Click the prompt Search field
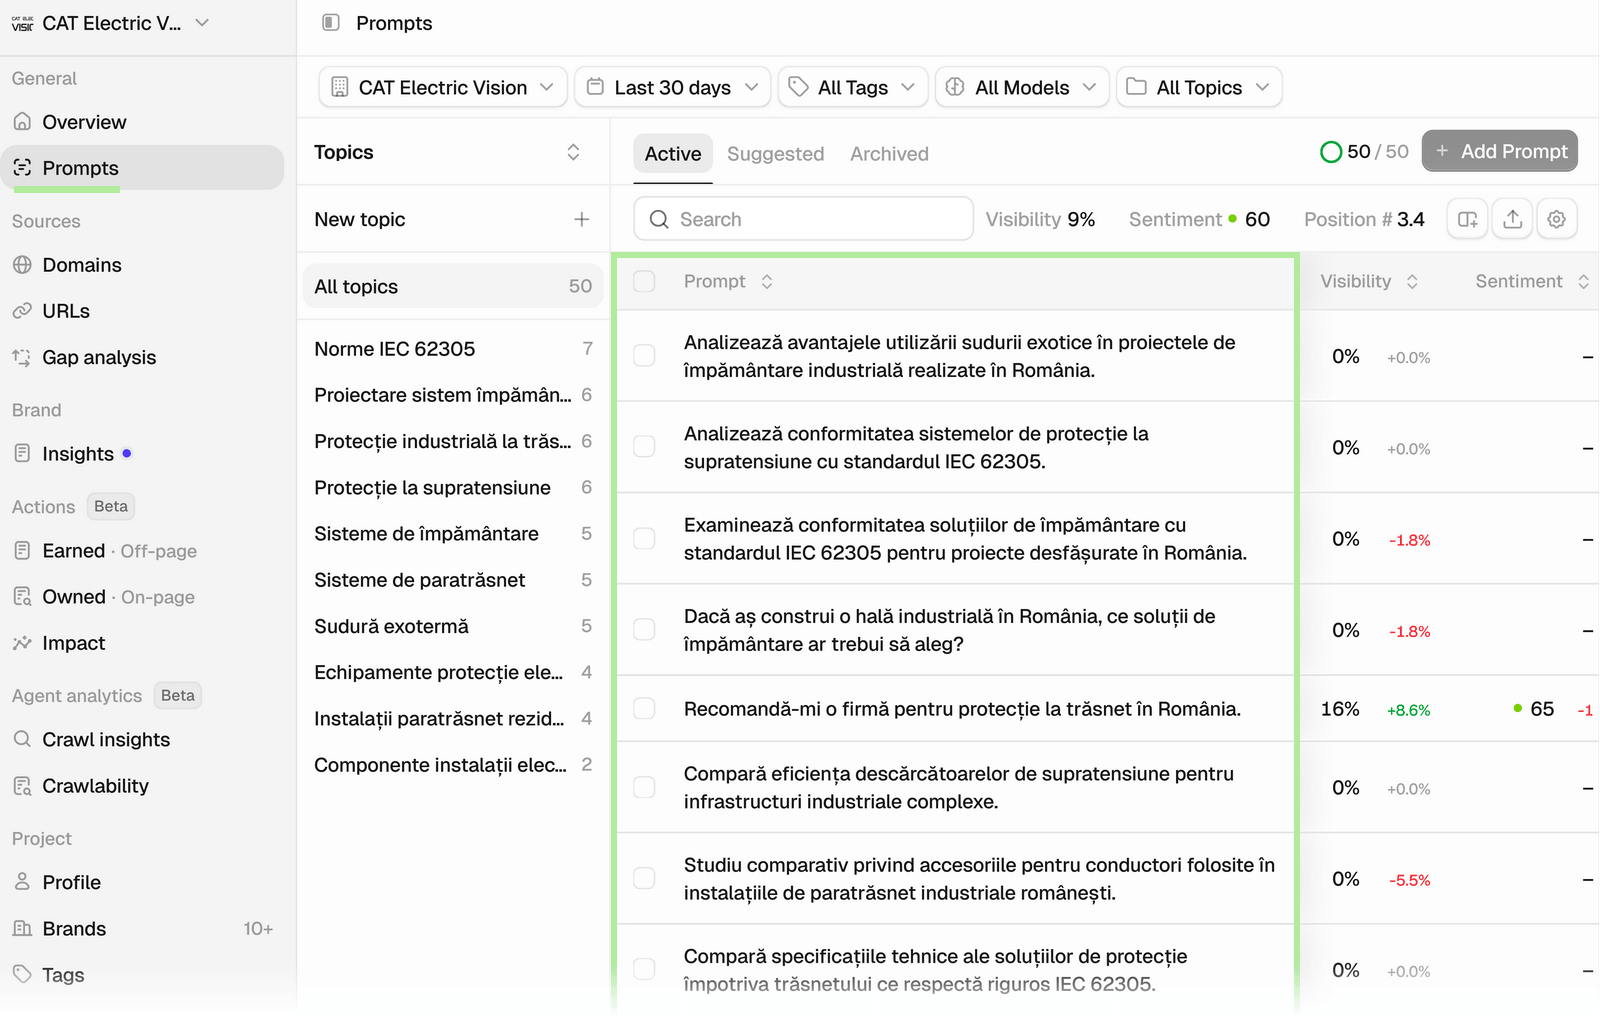The height and width of the screenshot is (1017, 1600). pos(803,219)
